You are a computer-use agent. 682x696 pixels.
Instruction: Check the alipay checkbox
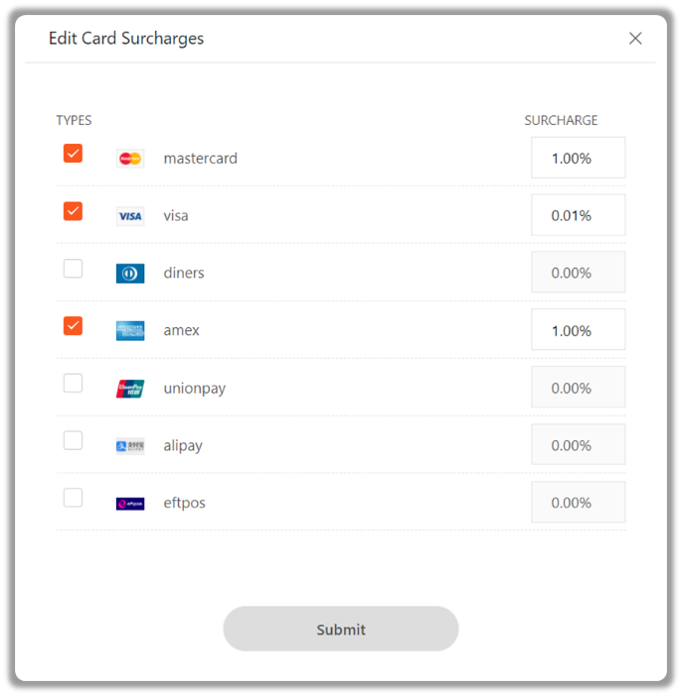pos(73,440)
